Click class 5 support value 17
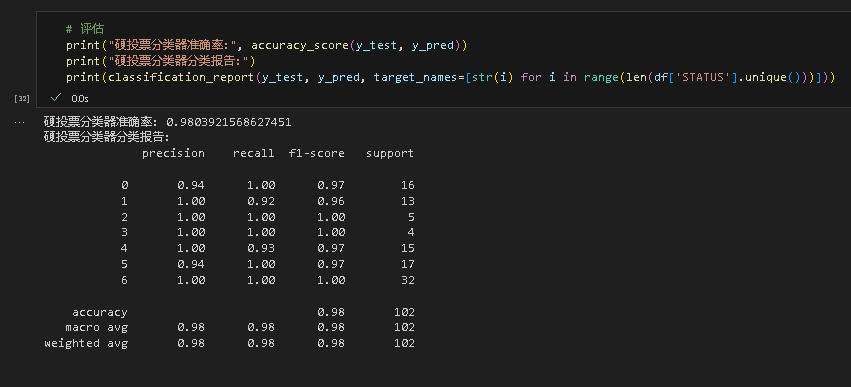This screenshot has height=387, width=851. coord(408,264)
